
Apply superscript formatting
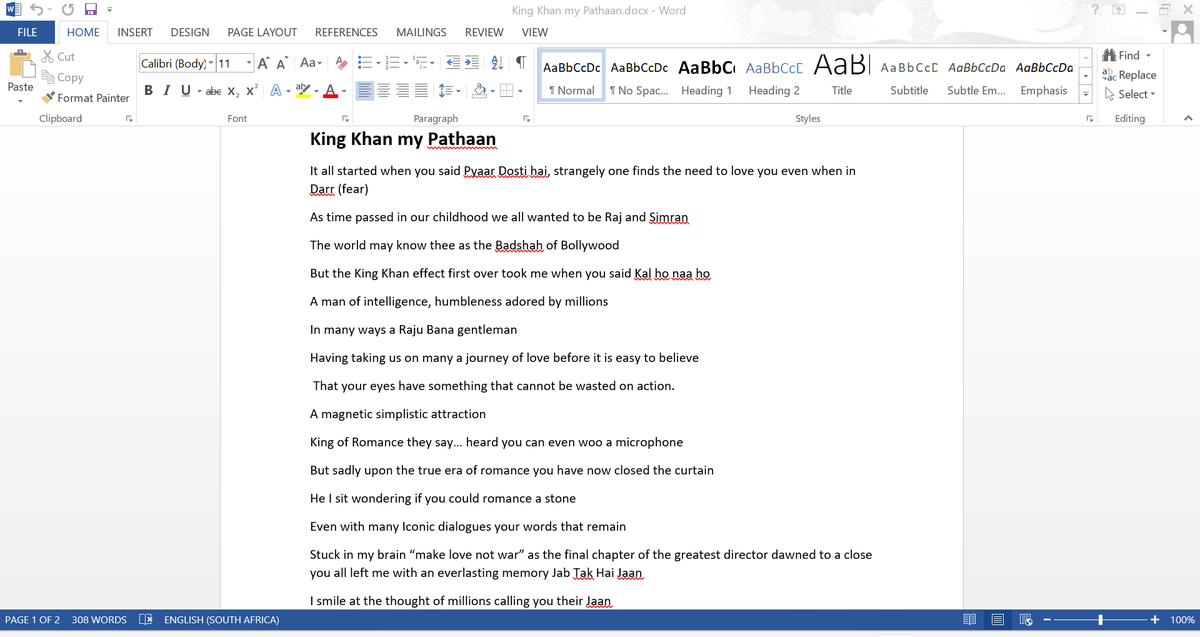pos(251,91)
